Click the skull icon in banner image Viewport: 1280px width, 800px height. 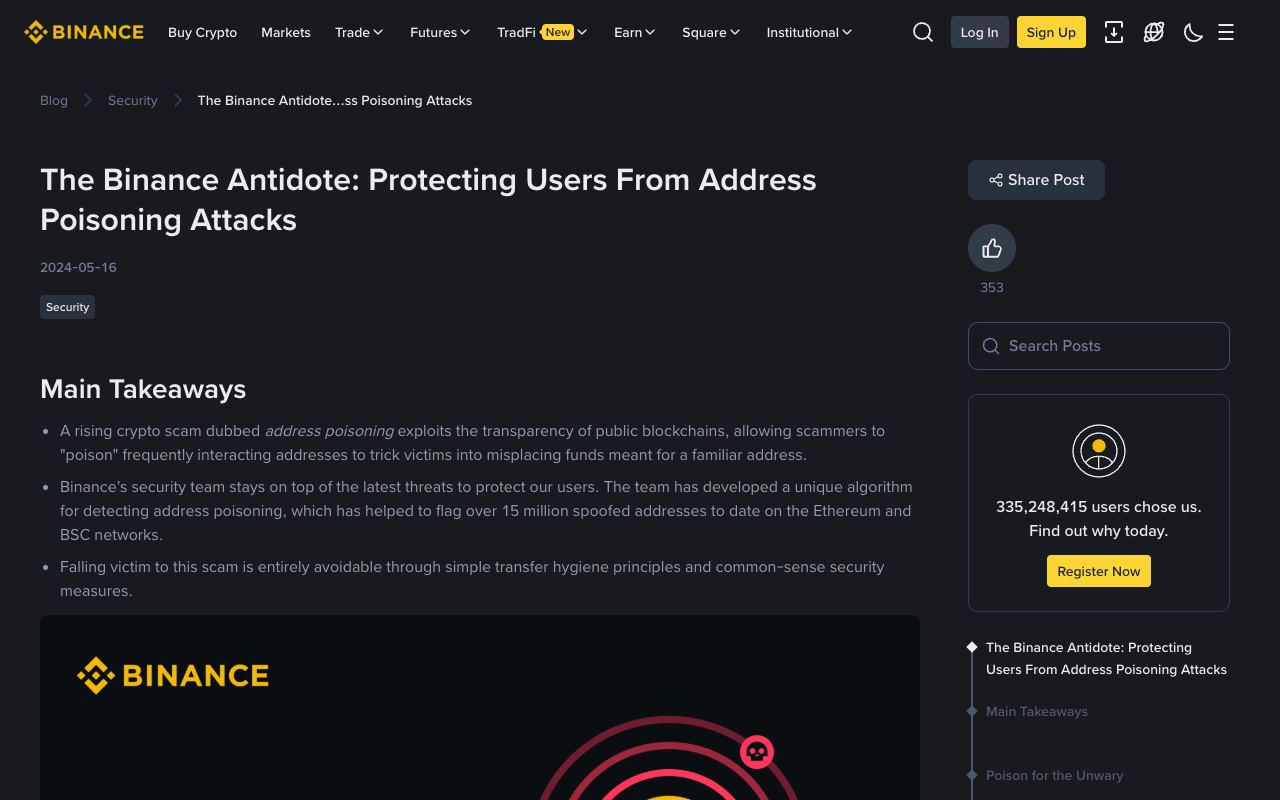click(757, 752)
